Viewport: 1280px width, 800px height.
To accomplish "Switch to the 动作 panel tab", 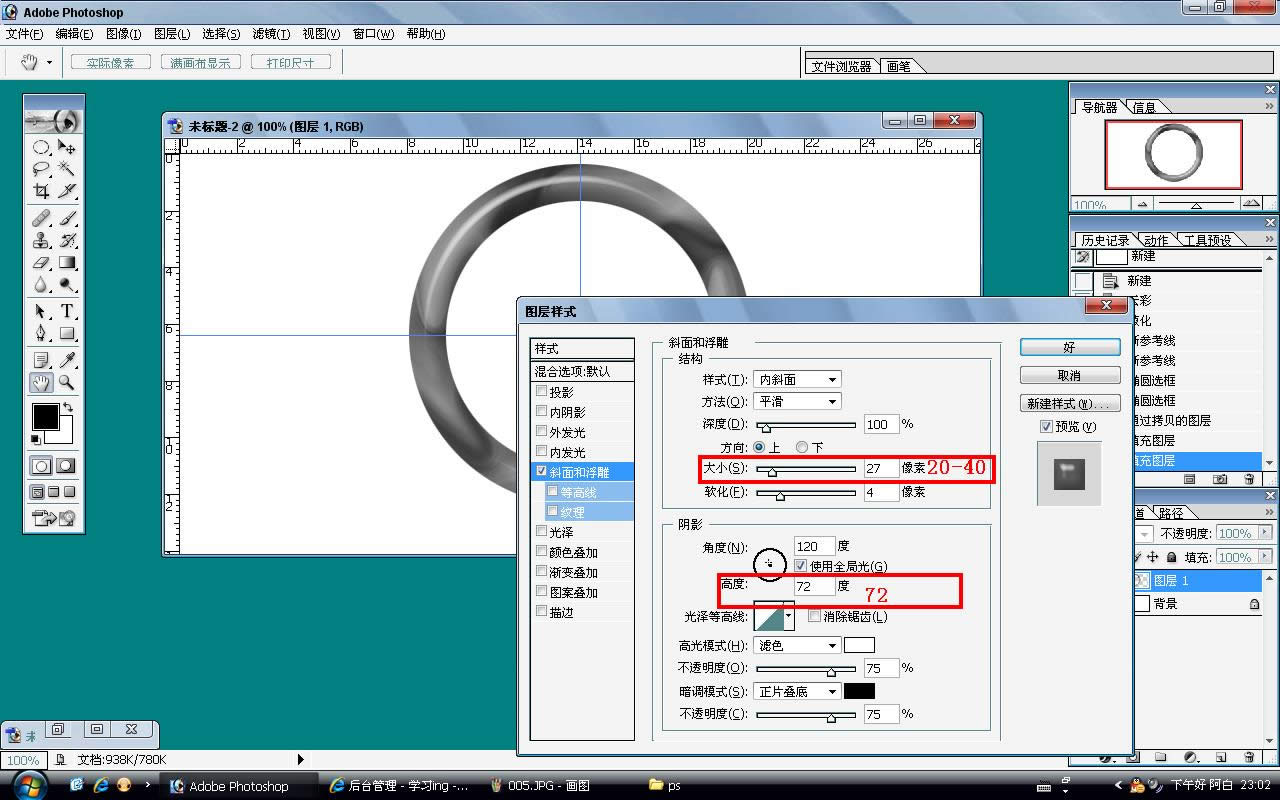I will point(1156,240).
